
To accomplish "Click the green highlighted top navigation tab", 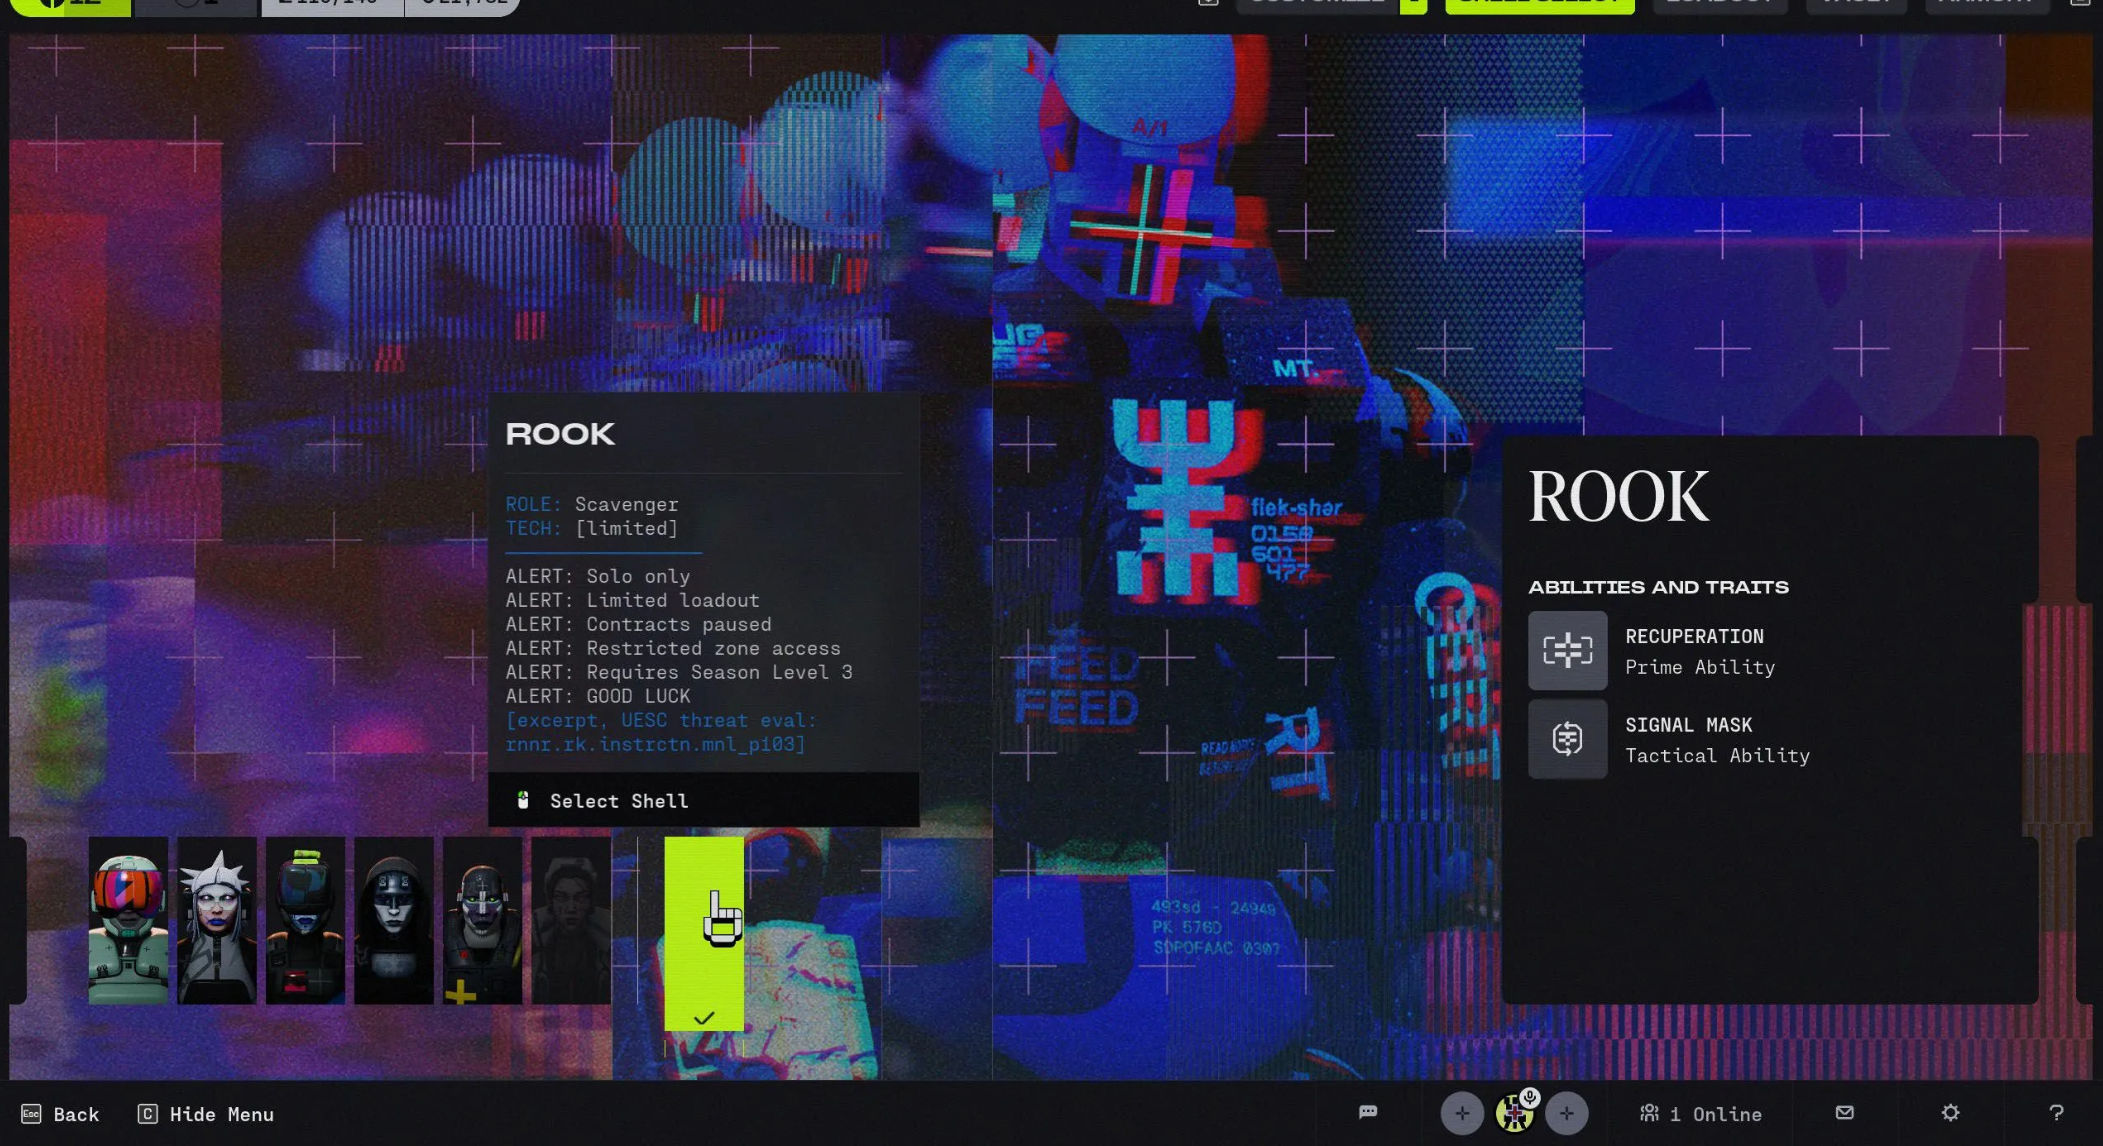I will point(1539,5).
